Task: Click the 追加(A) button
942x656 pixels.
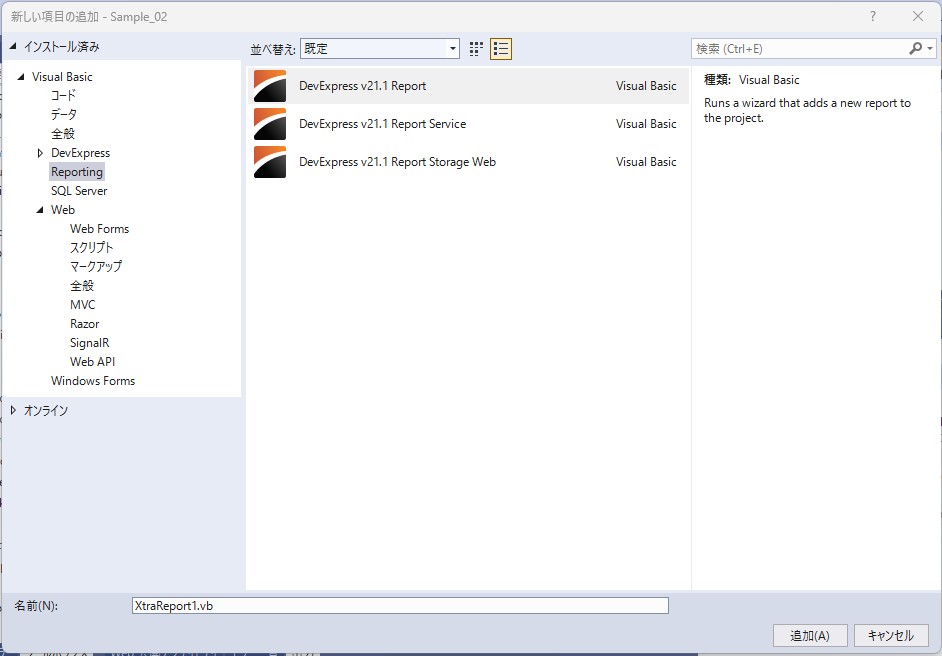Action: click(x=810, y=635)
